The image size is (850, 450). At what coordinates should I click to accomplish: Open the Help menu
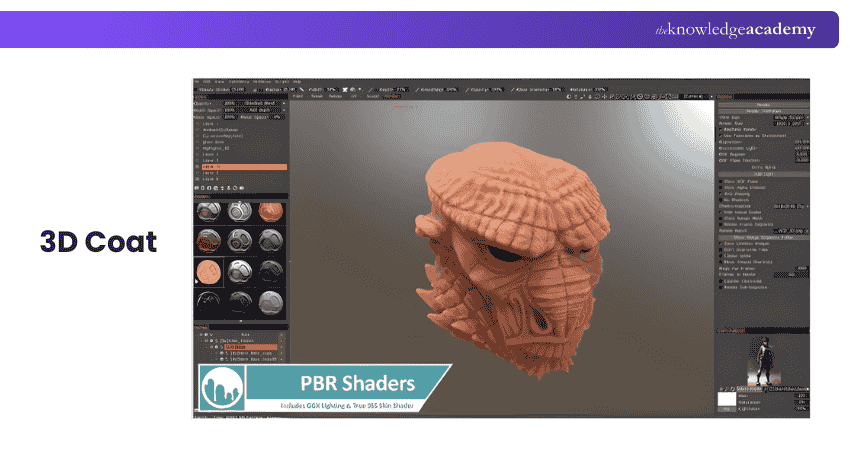click(x=297, y=82)
